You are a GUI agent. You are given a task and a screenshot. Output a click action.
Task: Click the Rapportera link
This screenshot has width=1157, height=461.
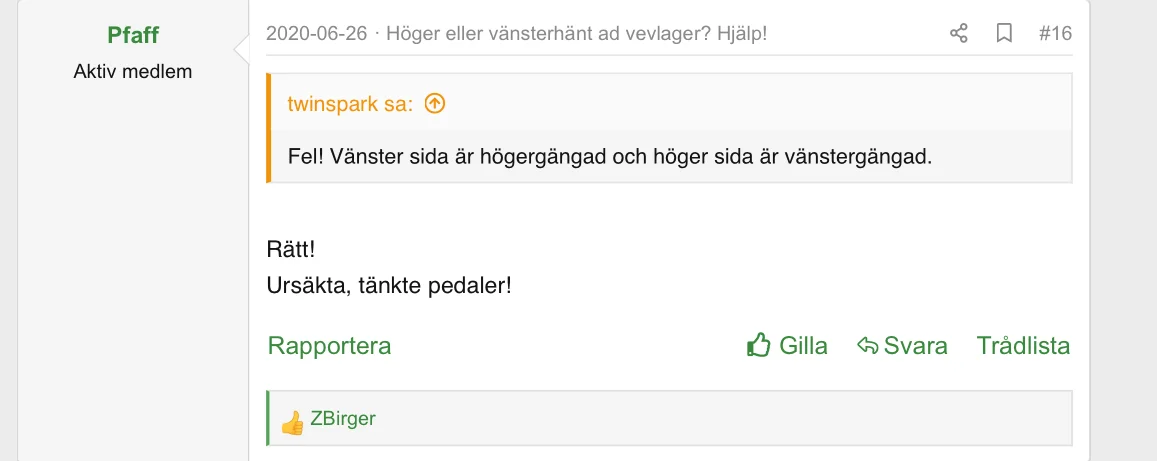point(329,345)
